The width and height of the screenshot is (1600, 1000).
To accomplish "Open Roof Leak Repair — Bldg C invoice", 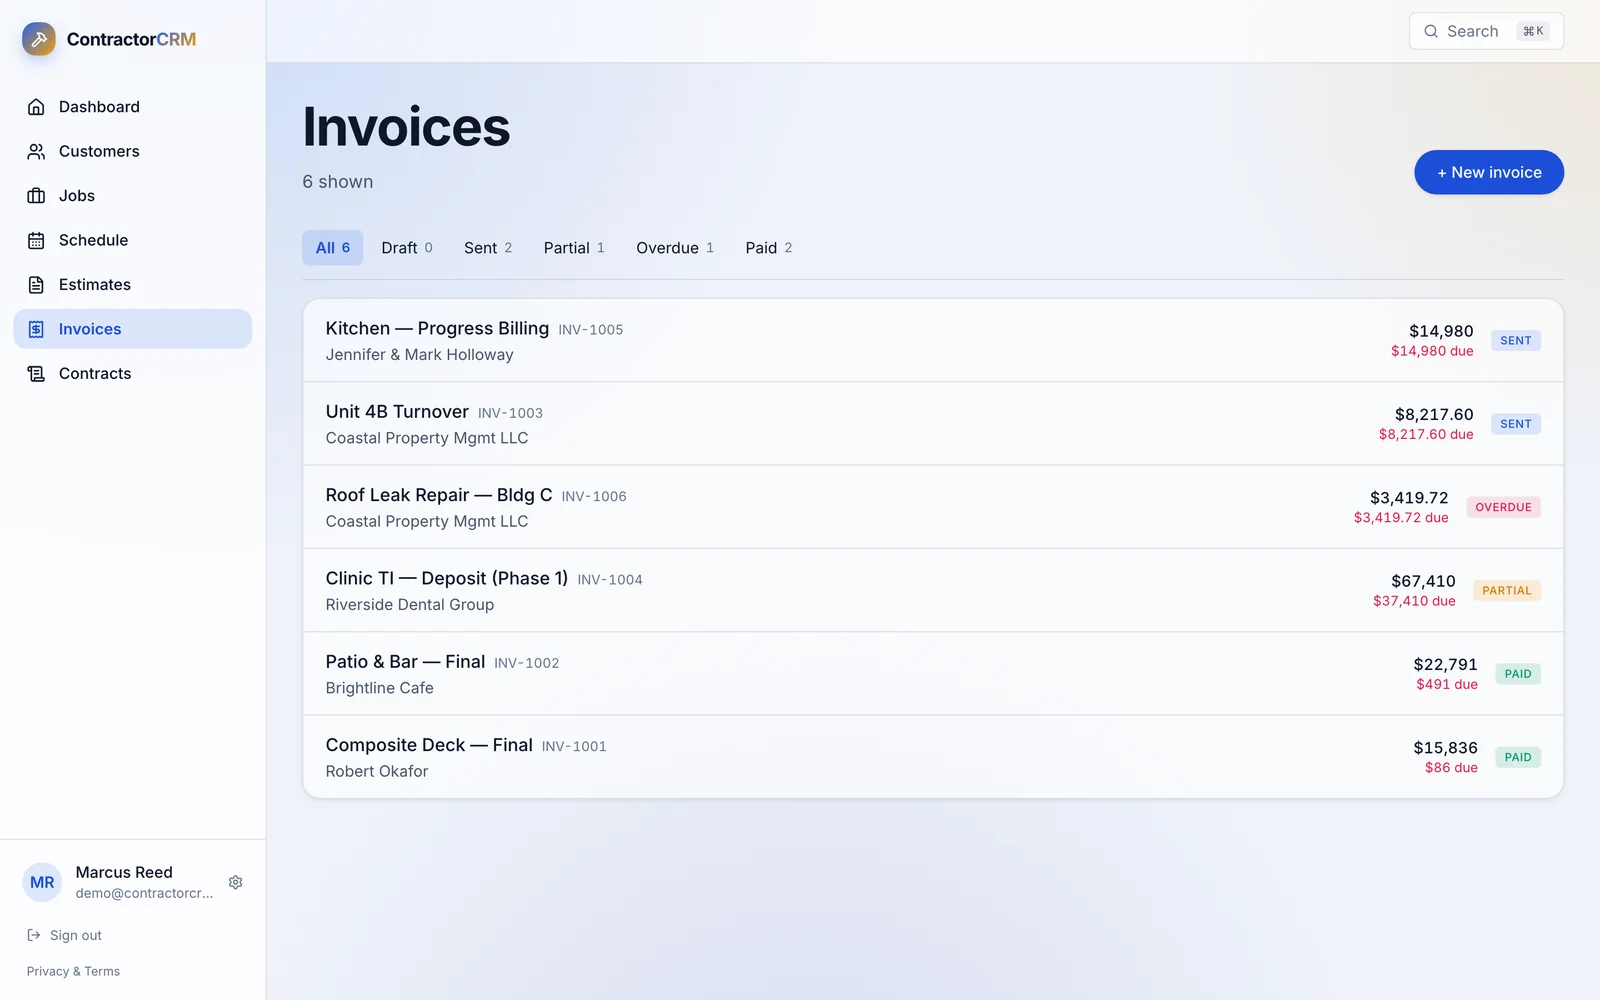I will 933,507.
